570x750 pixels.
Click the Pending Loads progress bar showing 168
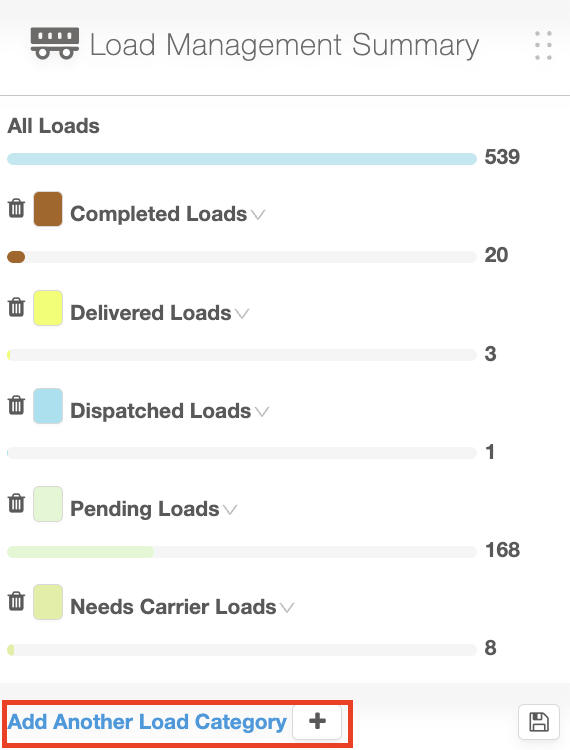point(242,552)
